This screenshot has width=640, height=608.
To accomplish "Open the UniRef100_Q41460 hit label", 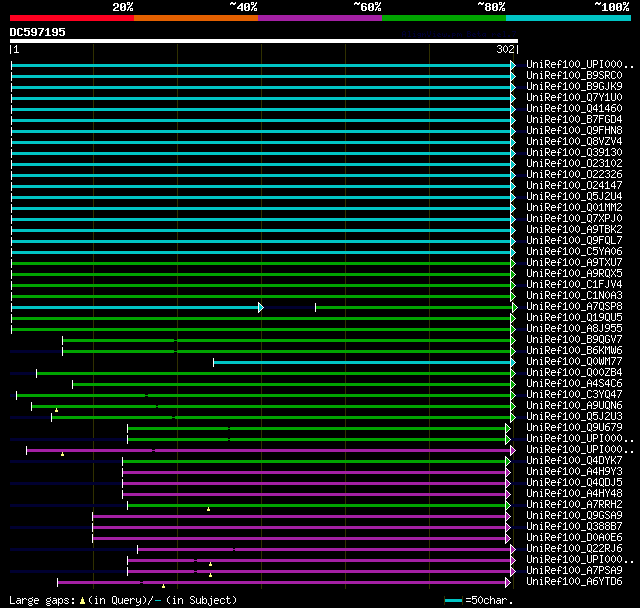I will tap(574, 109).
